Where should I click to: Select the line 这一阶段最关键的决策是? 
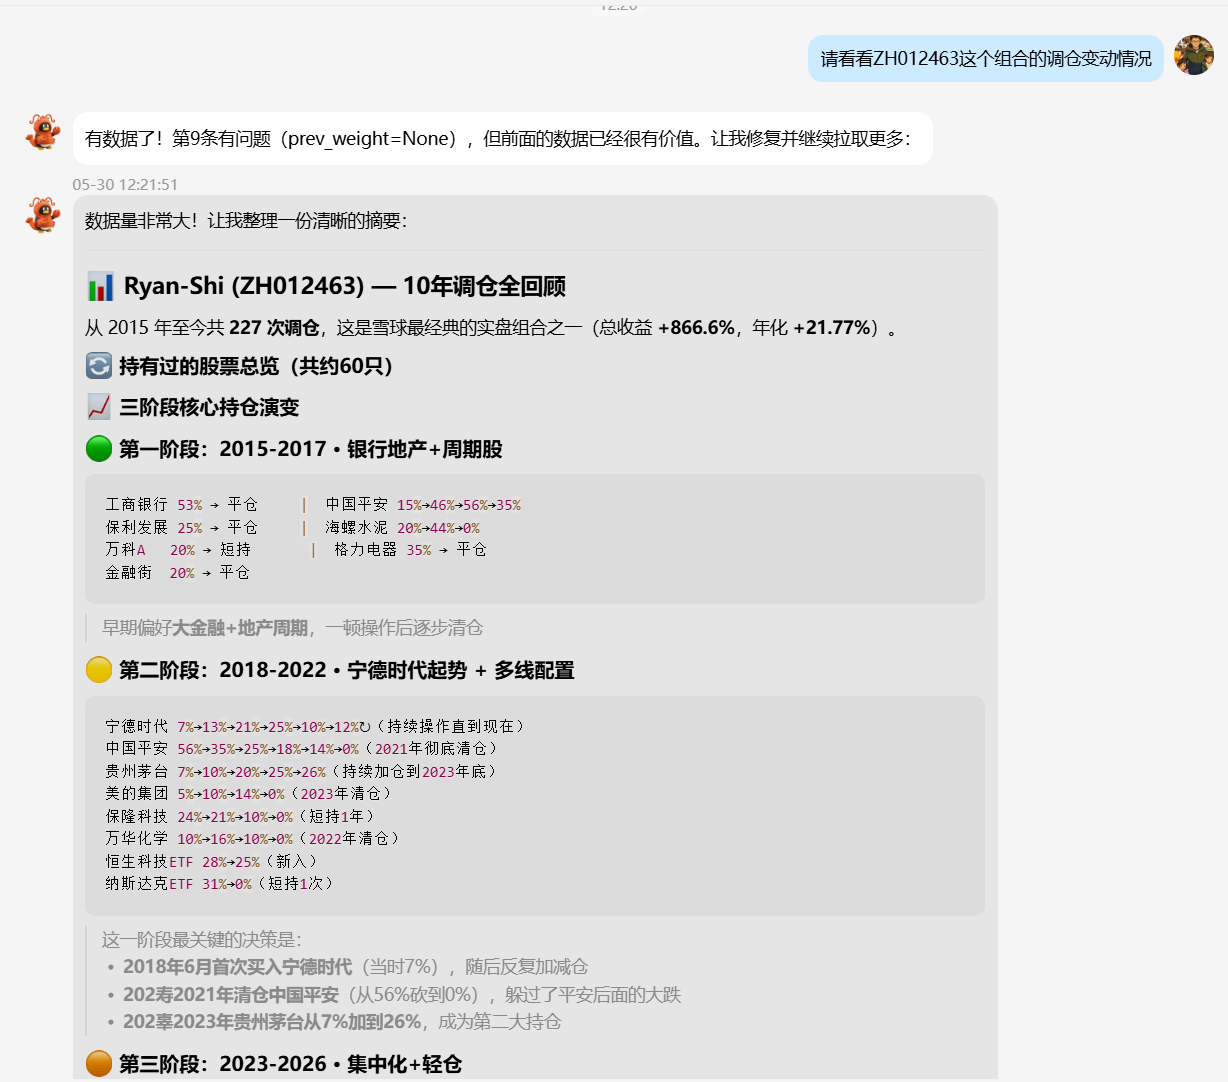(201, 940)
